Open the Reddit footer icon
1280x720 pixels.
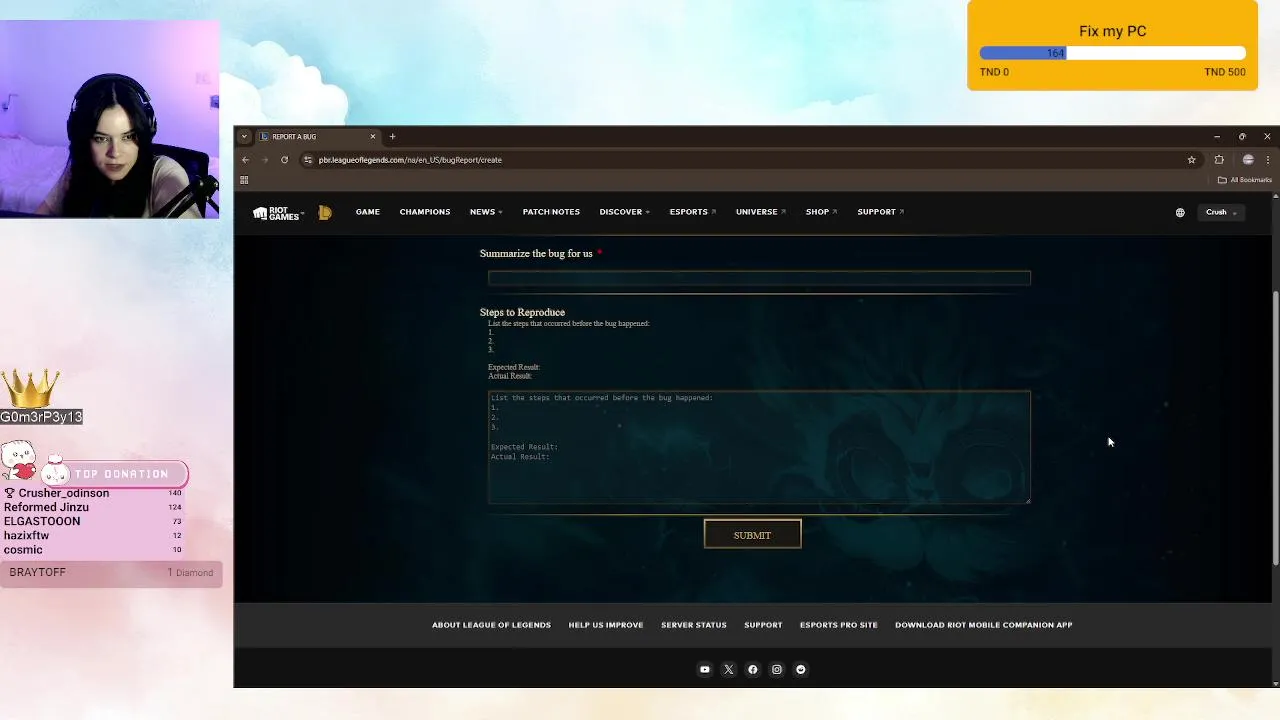click(801, 670)
